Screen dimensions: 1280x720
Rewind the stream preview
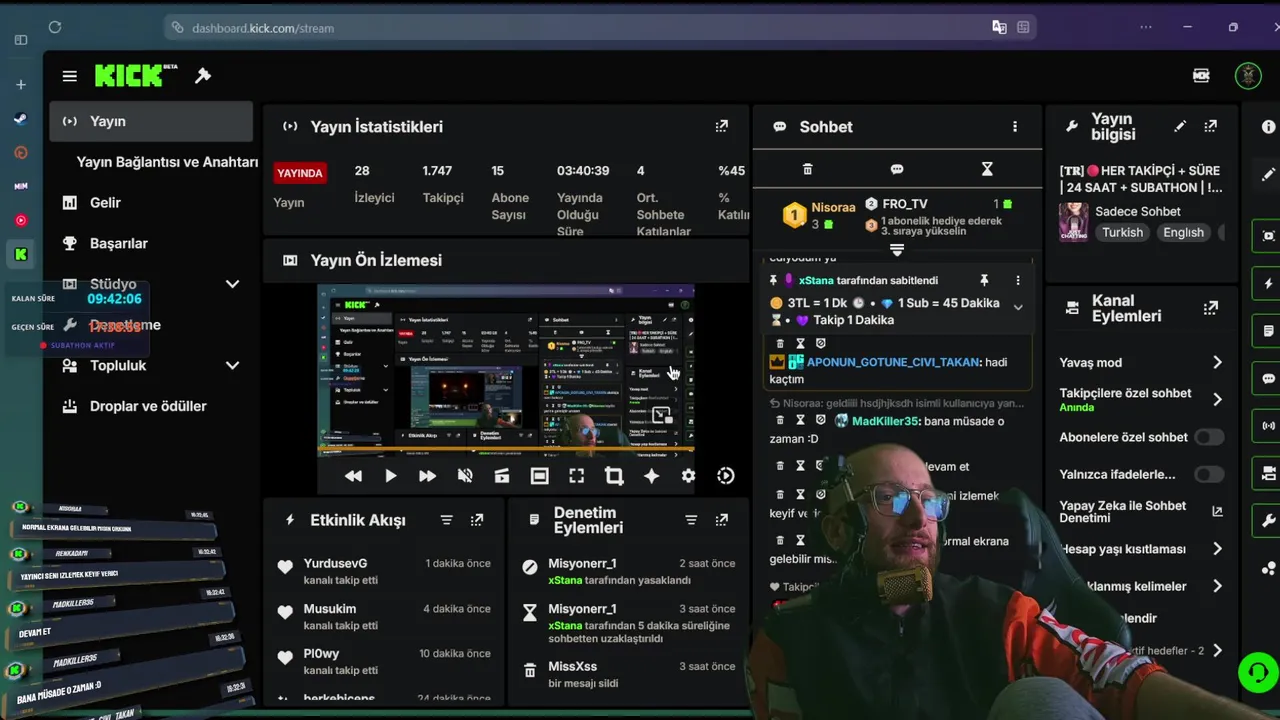click(x=353, y=476)
